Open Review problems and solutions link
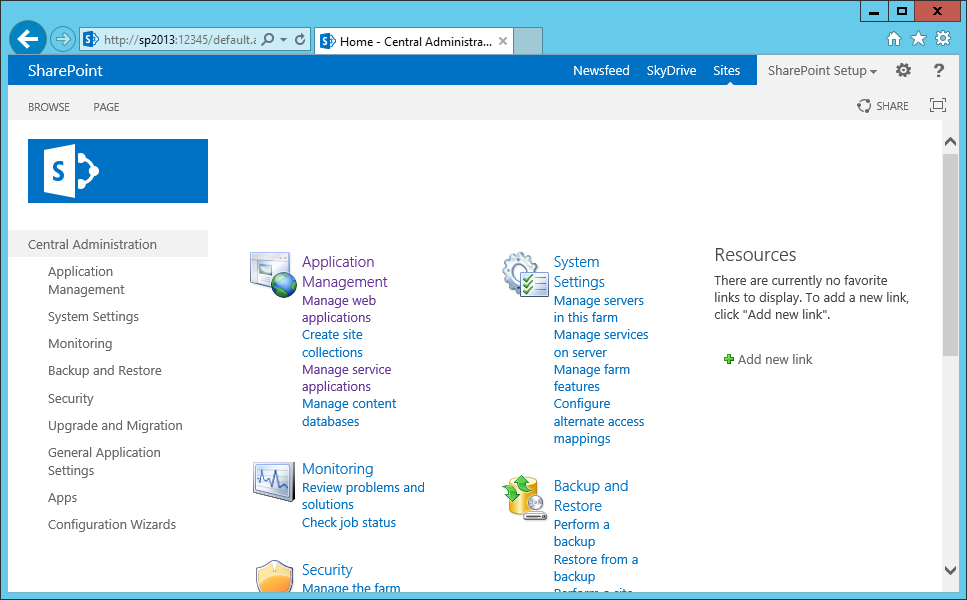Image resolution: width=967 pixels, height=600 pixels. 363,496
